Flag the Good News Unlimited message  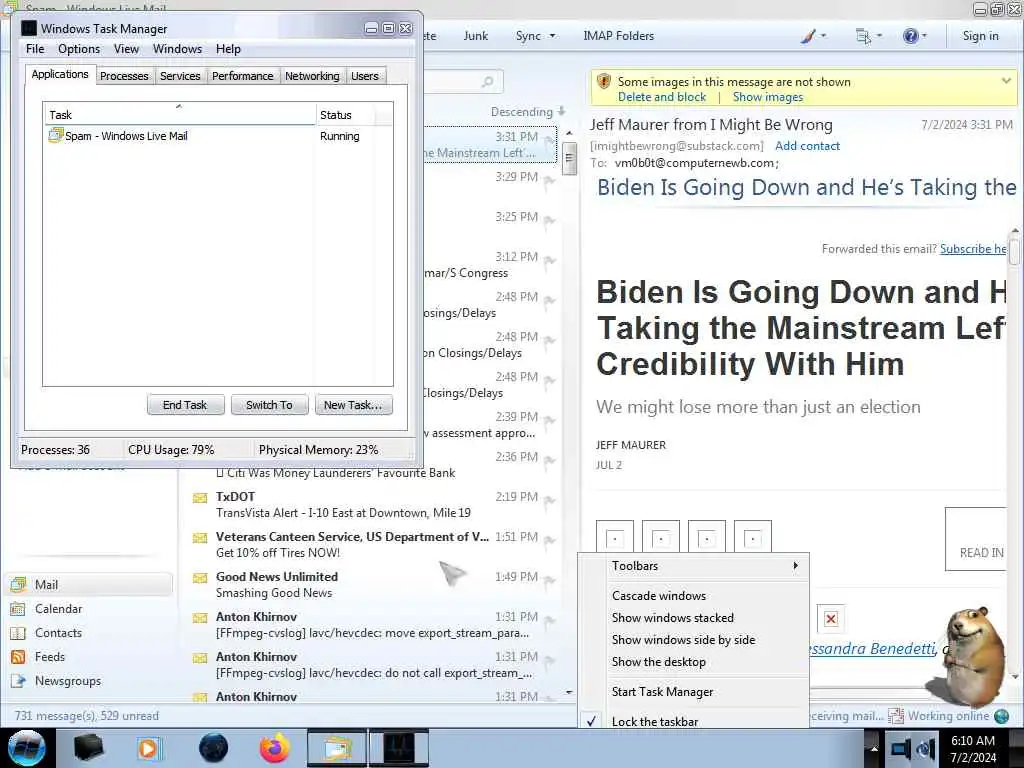(549, 581)
